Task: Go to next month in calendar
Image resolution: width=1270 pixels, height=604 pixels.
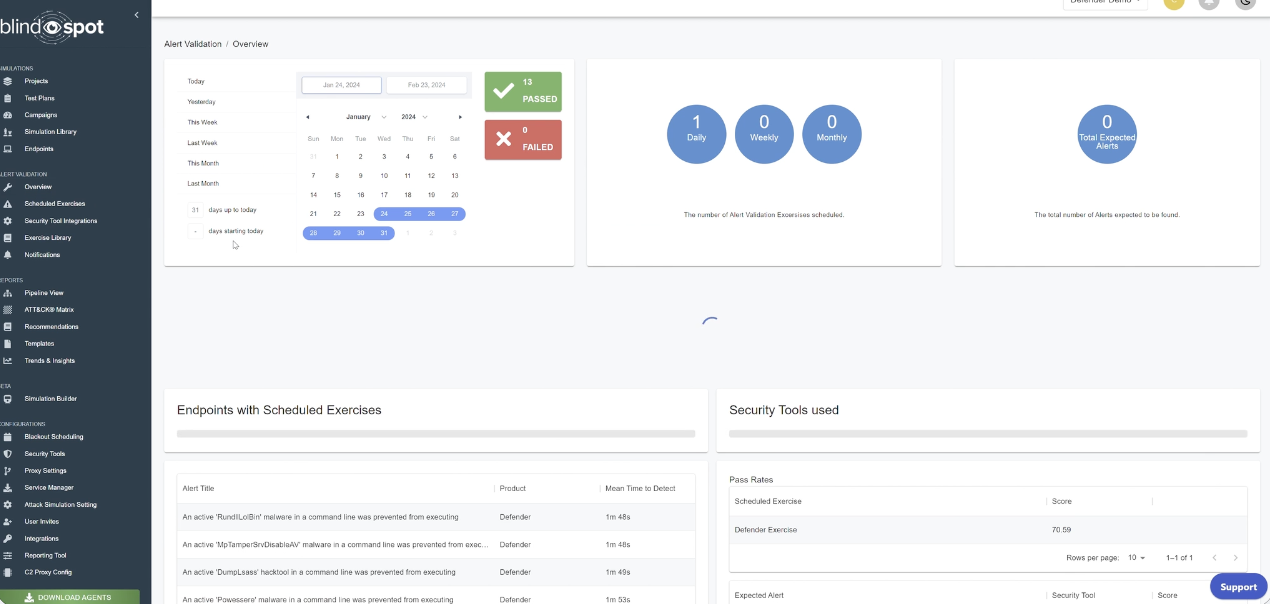Action: click(460, 117)
